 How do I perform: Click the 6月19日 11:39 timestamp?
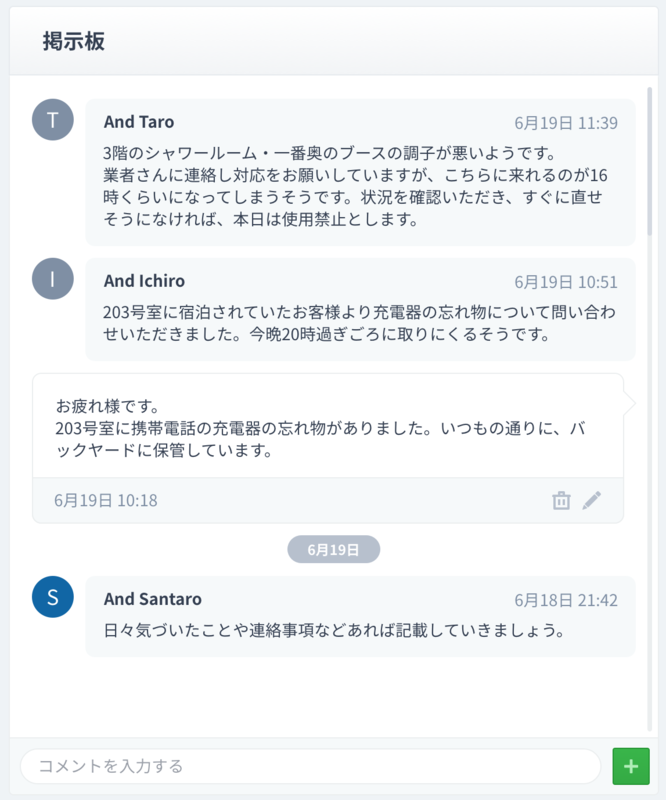click(566, 123)
